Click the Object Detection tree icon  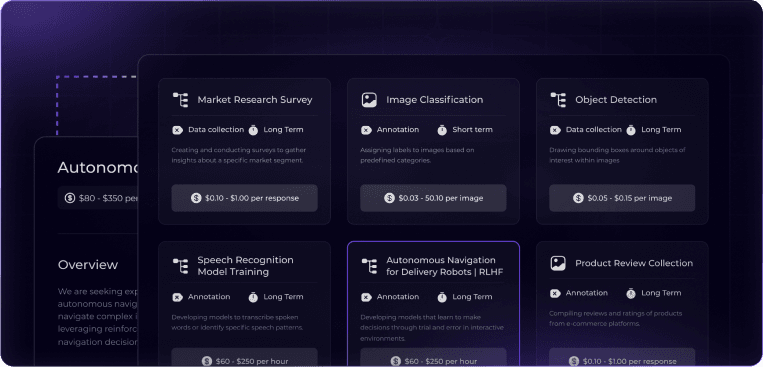[558, 100]
